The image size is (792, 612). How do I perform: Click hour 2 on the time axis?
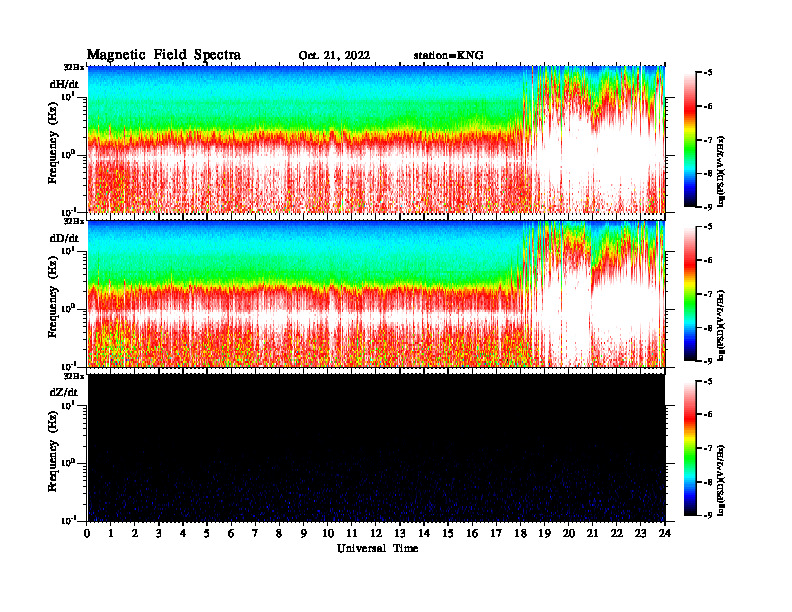click(135, 533)
